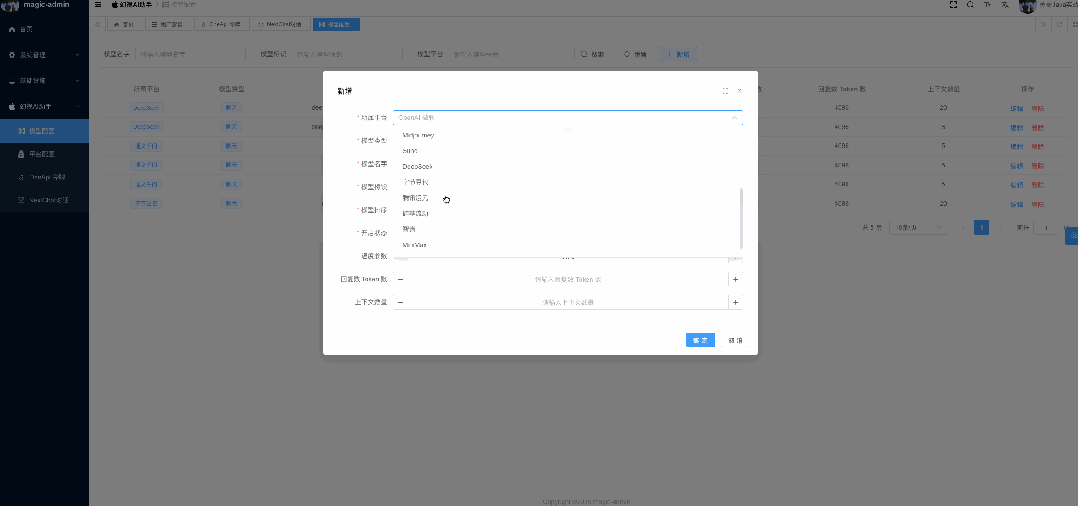Close the 新增 dialog with the X icon
The image size is (1078, 506).
(x=740, y=91)
